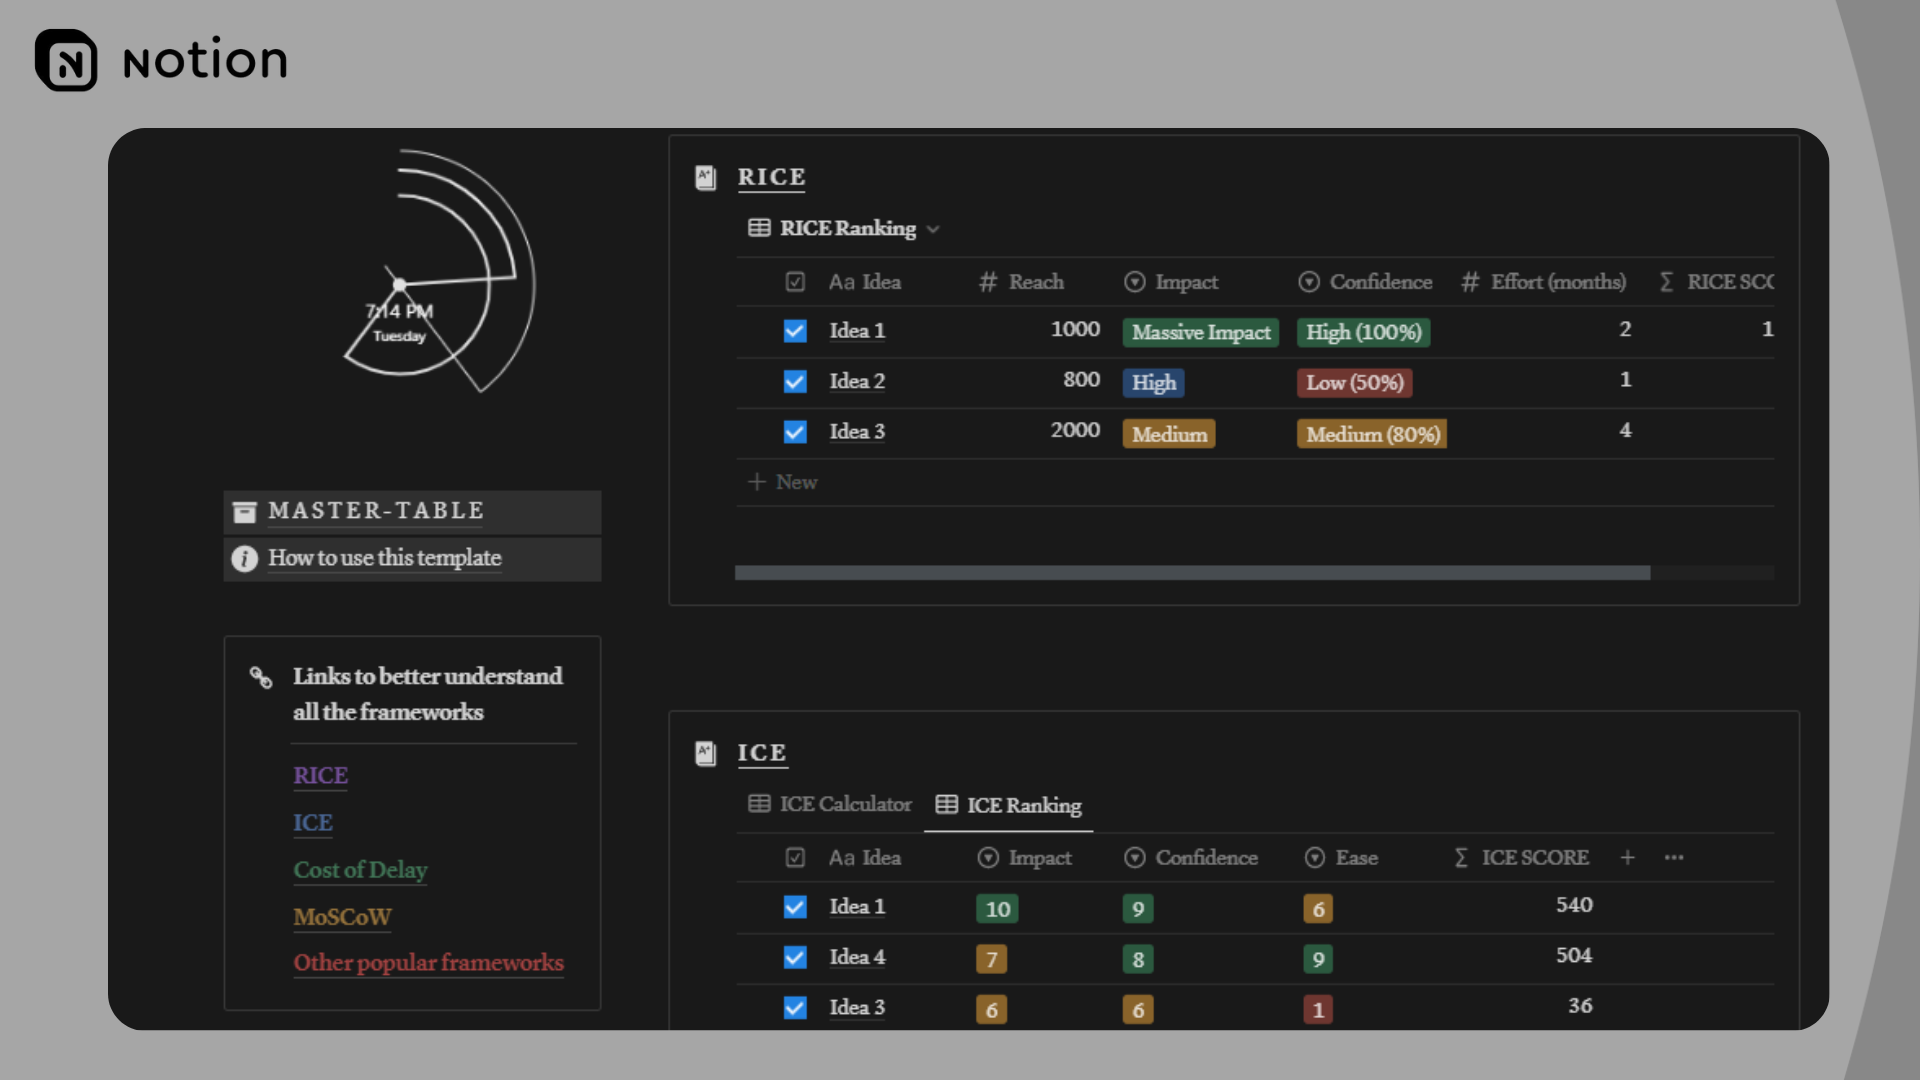Open Idea 4 in ICE table
The width and height of the screenshot is (1920, 1080).
pos(857,958)
